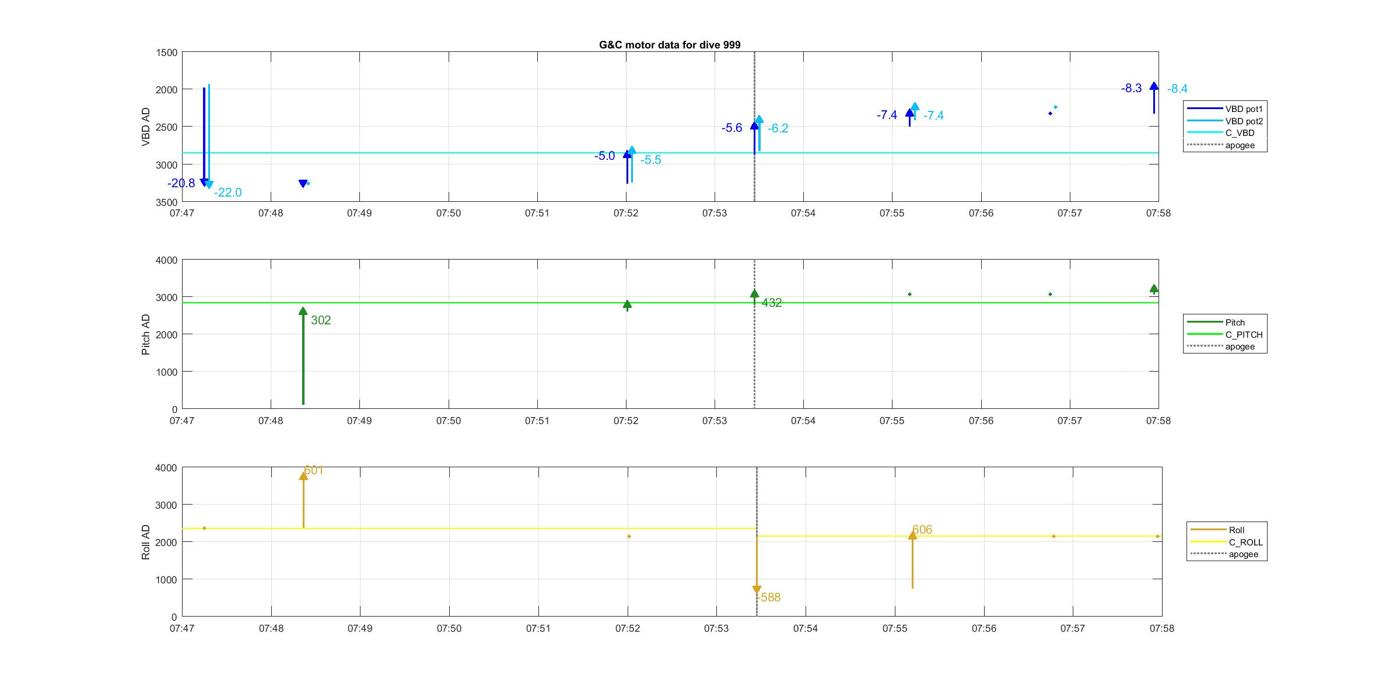Click the cyan C_VBD horizontal line
The width and height of the screenshot is (1400, 693).
tap(670, 153)
